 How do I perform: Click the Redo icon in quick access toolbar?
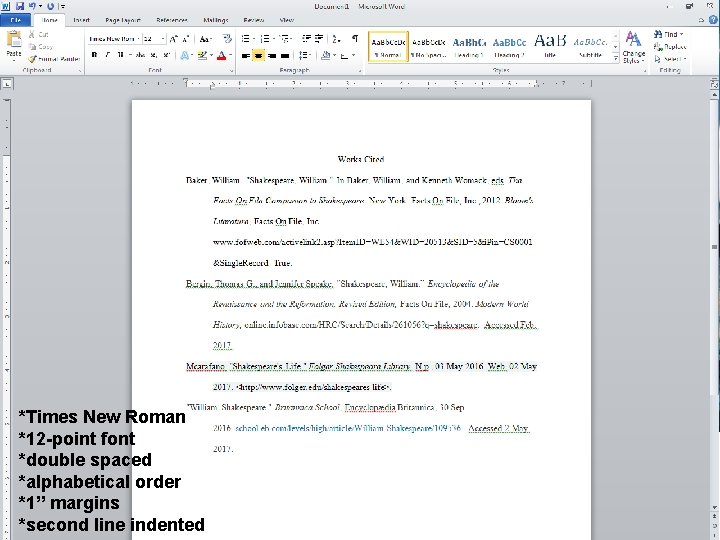(51, 6)
